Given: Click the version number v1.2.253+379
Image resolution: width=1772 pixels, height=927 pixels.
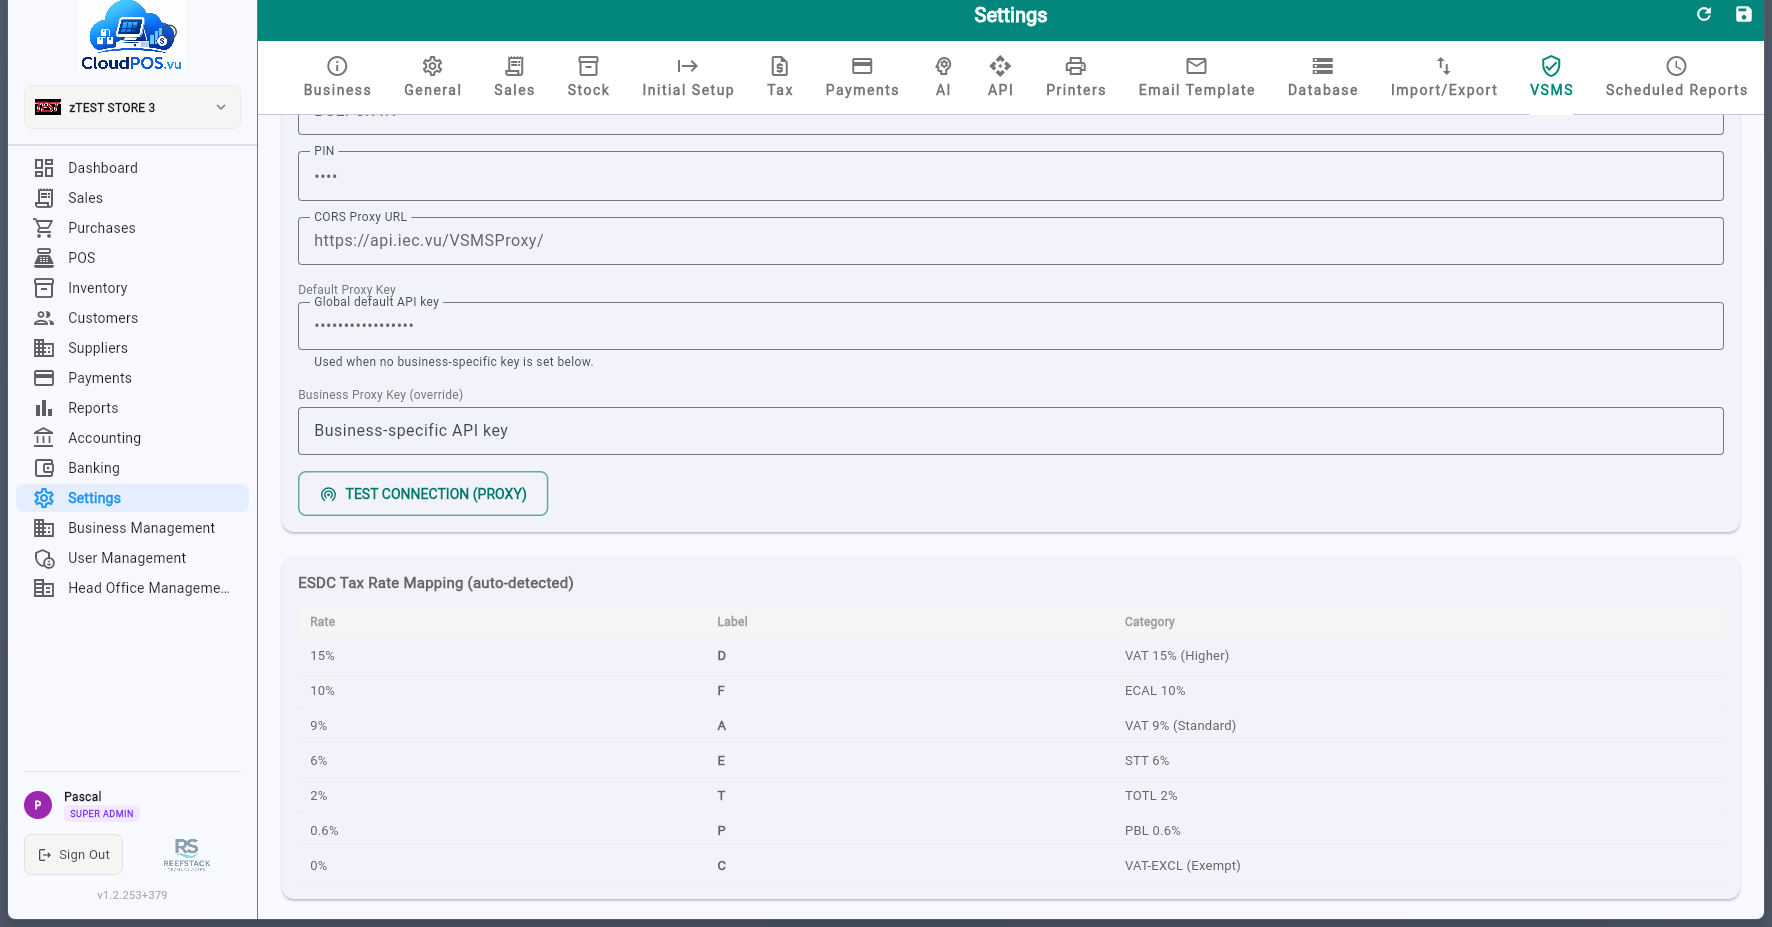Looking at the screenshot, I should click(x=132, y=895).
